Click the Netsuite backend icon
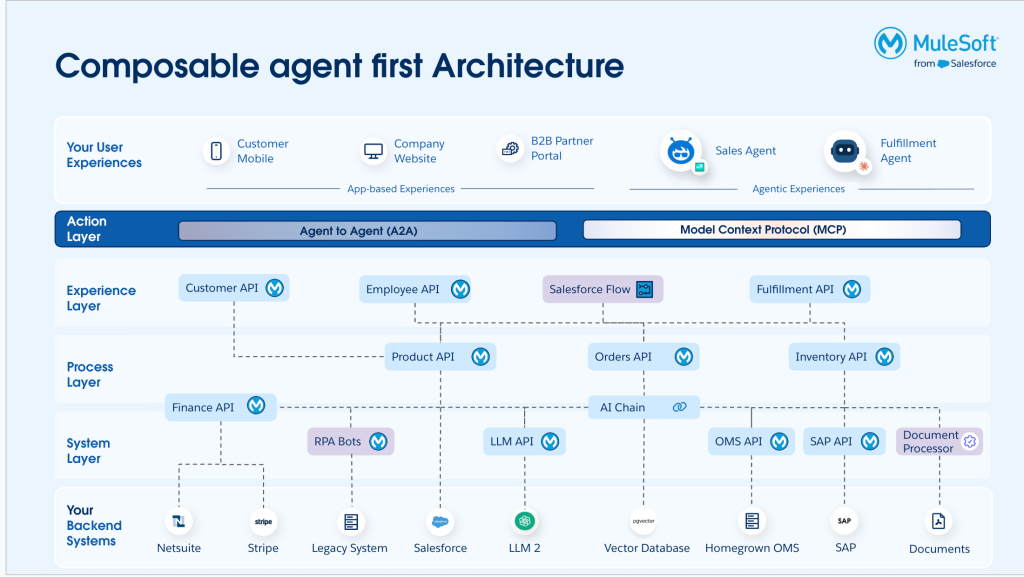 tap(179, 521)
